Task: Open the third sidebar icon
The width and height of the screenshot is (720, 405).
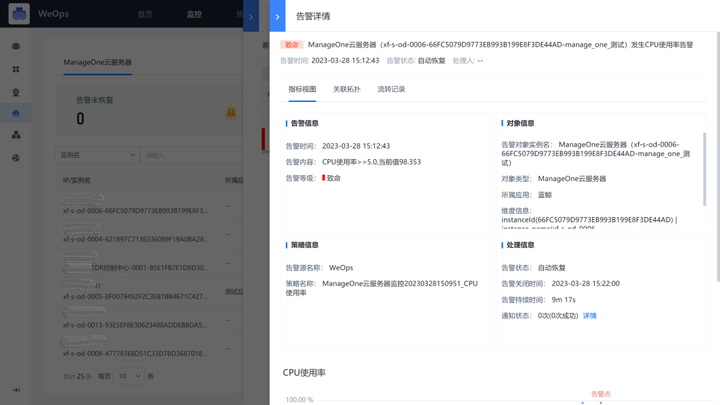Action: [x=16, y=92]
